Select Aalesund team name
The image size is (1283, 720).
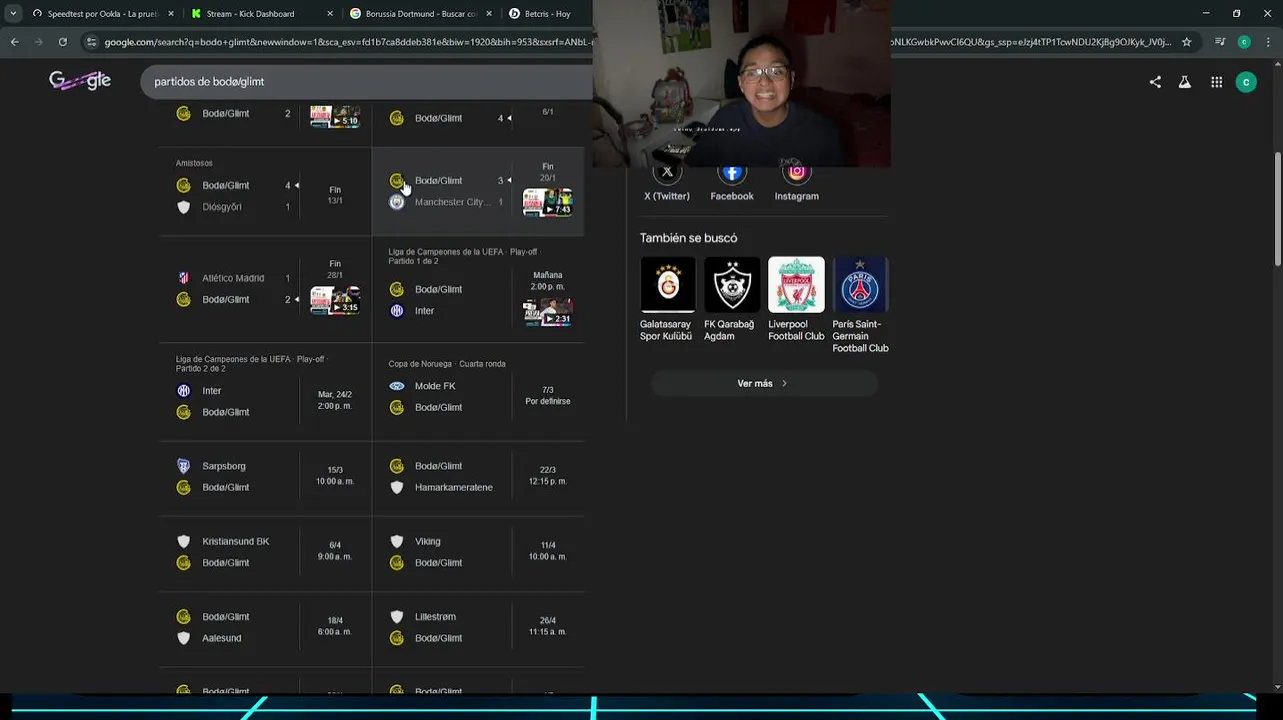click(x=222, y=638)
